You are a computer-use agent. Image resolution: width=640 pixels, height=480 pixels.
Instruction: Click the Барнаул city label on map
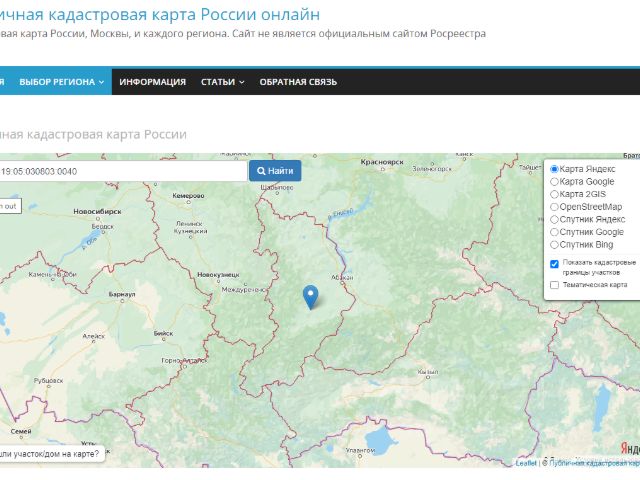(122, 294)
